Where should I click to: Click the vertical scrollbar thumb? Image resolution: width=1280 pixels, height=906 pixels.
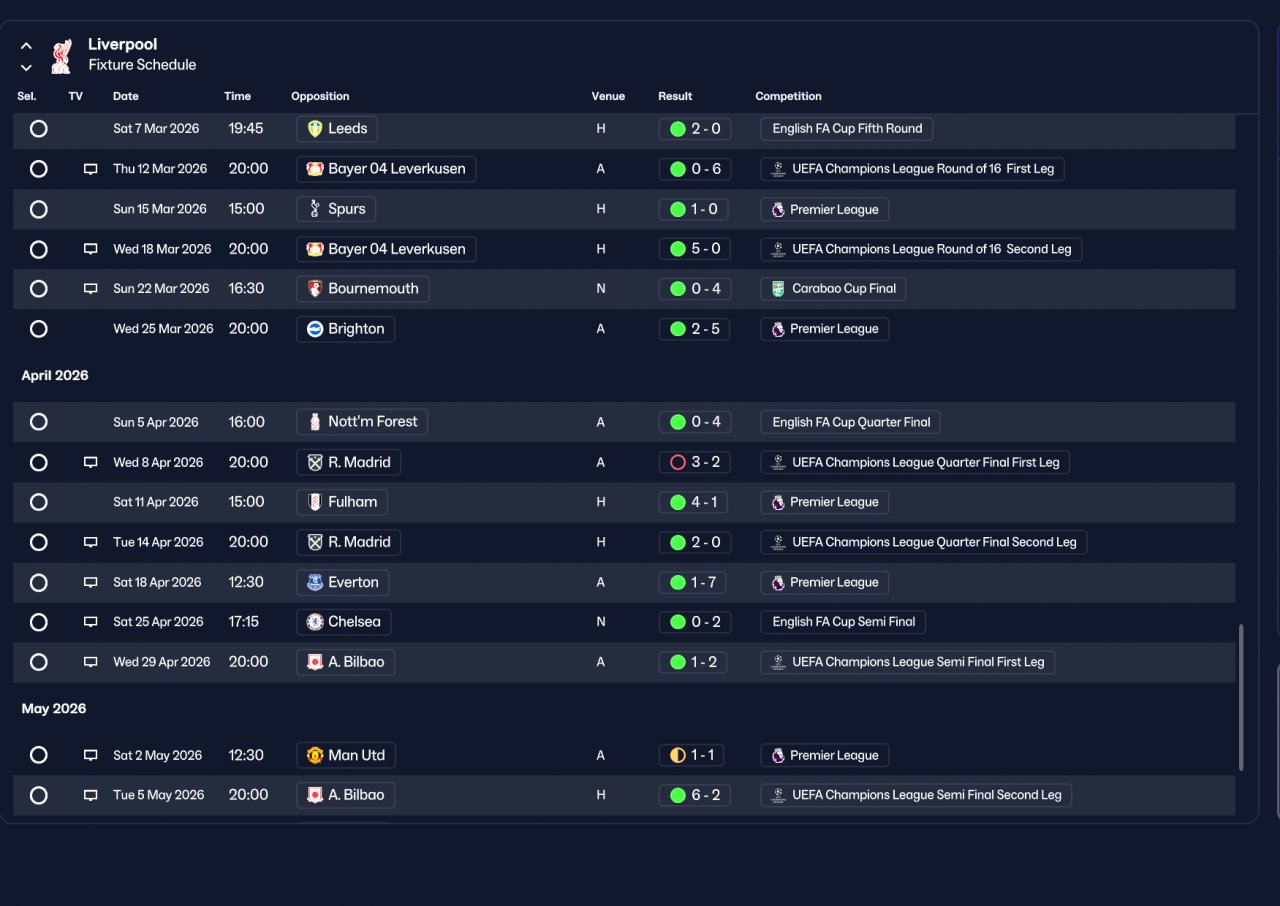point(1242,697)
